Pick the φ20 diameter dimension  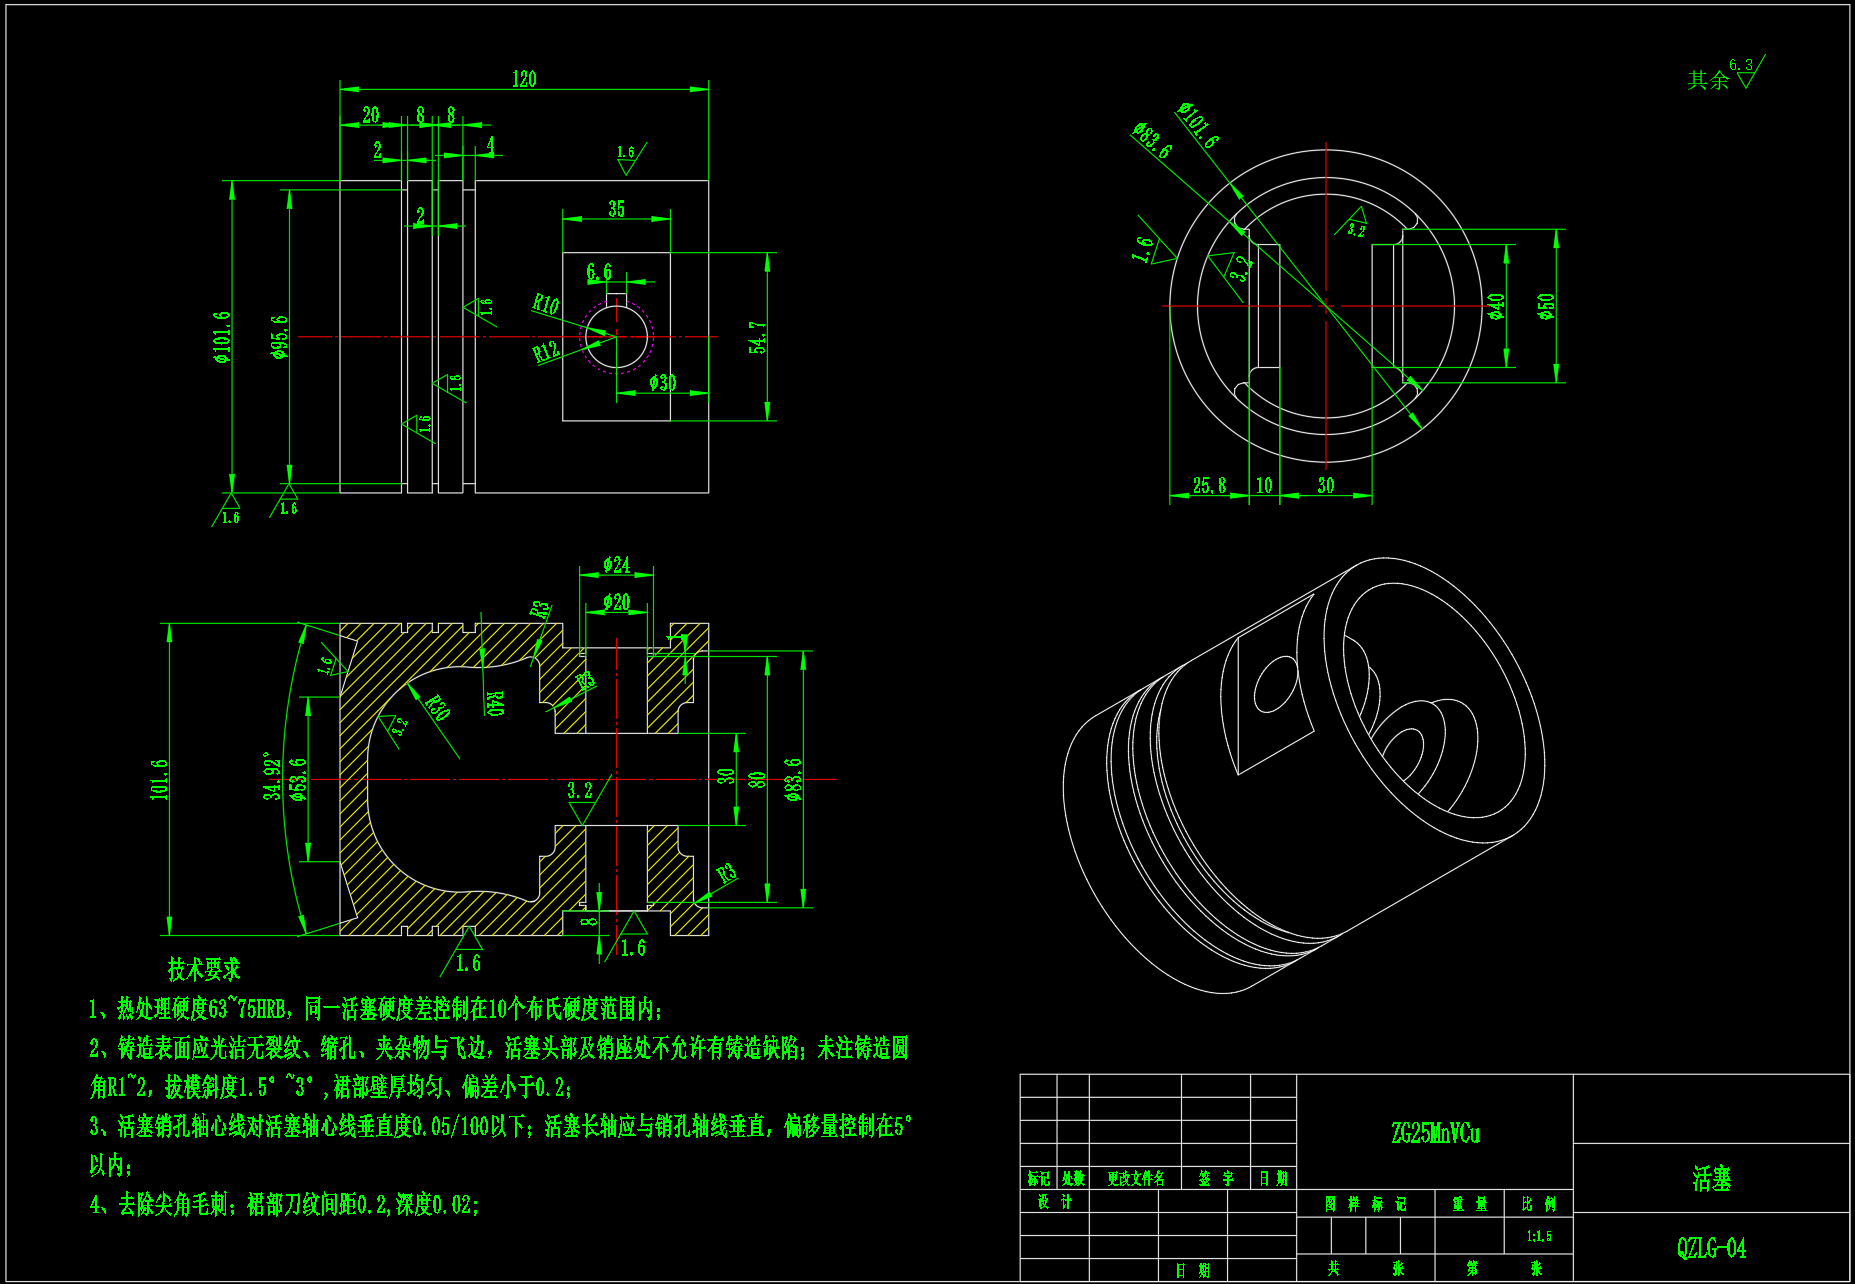pos(616,602)
